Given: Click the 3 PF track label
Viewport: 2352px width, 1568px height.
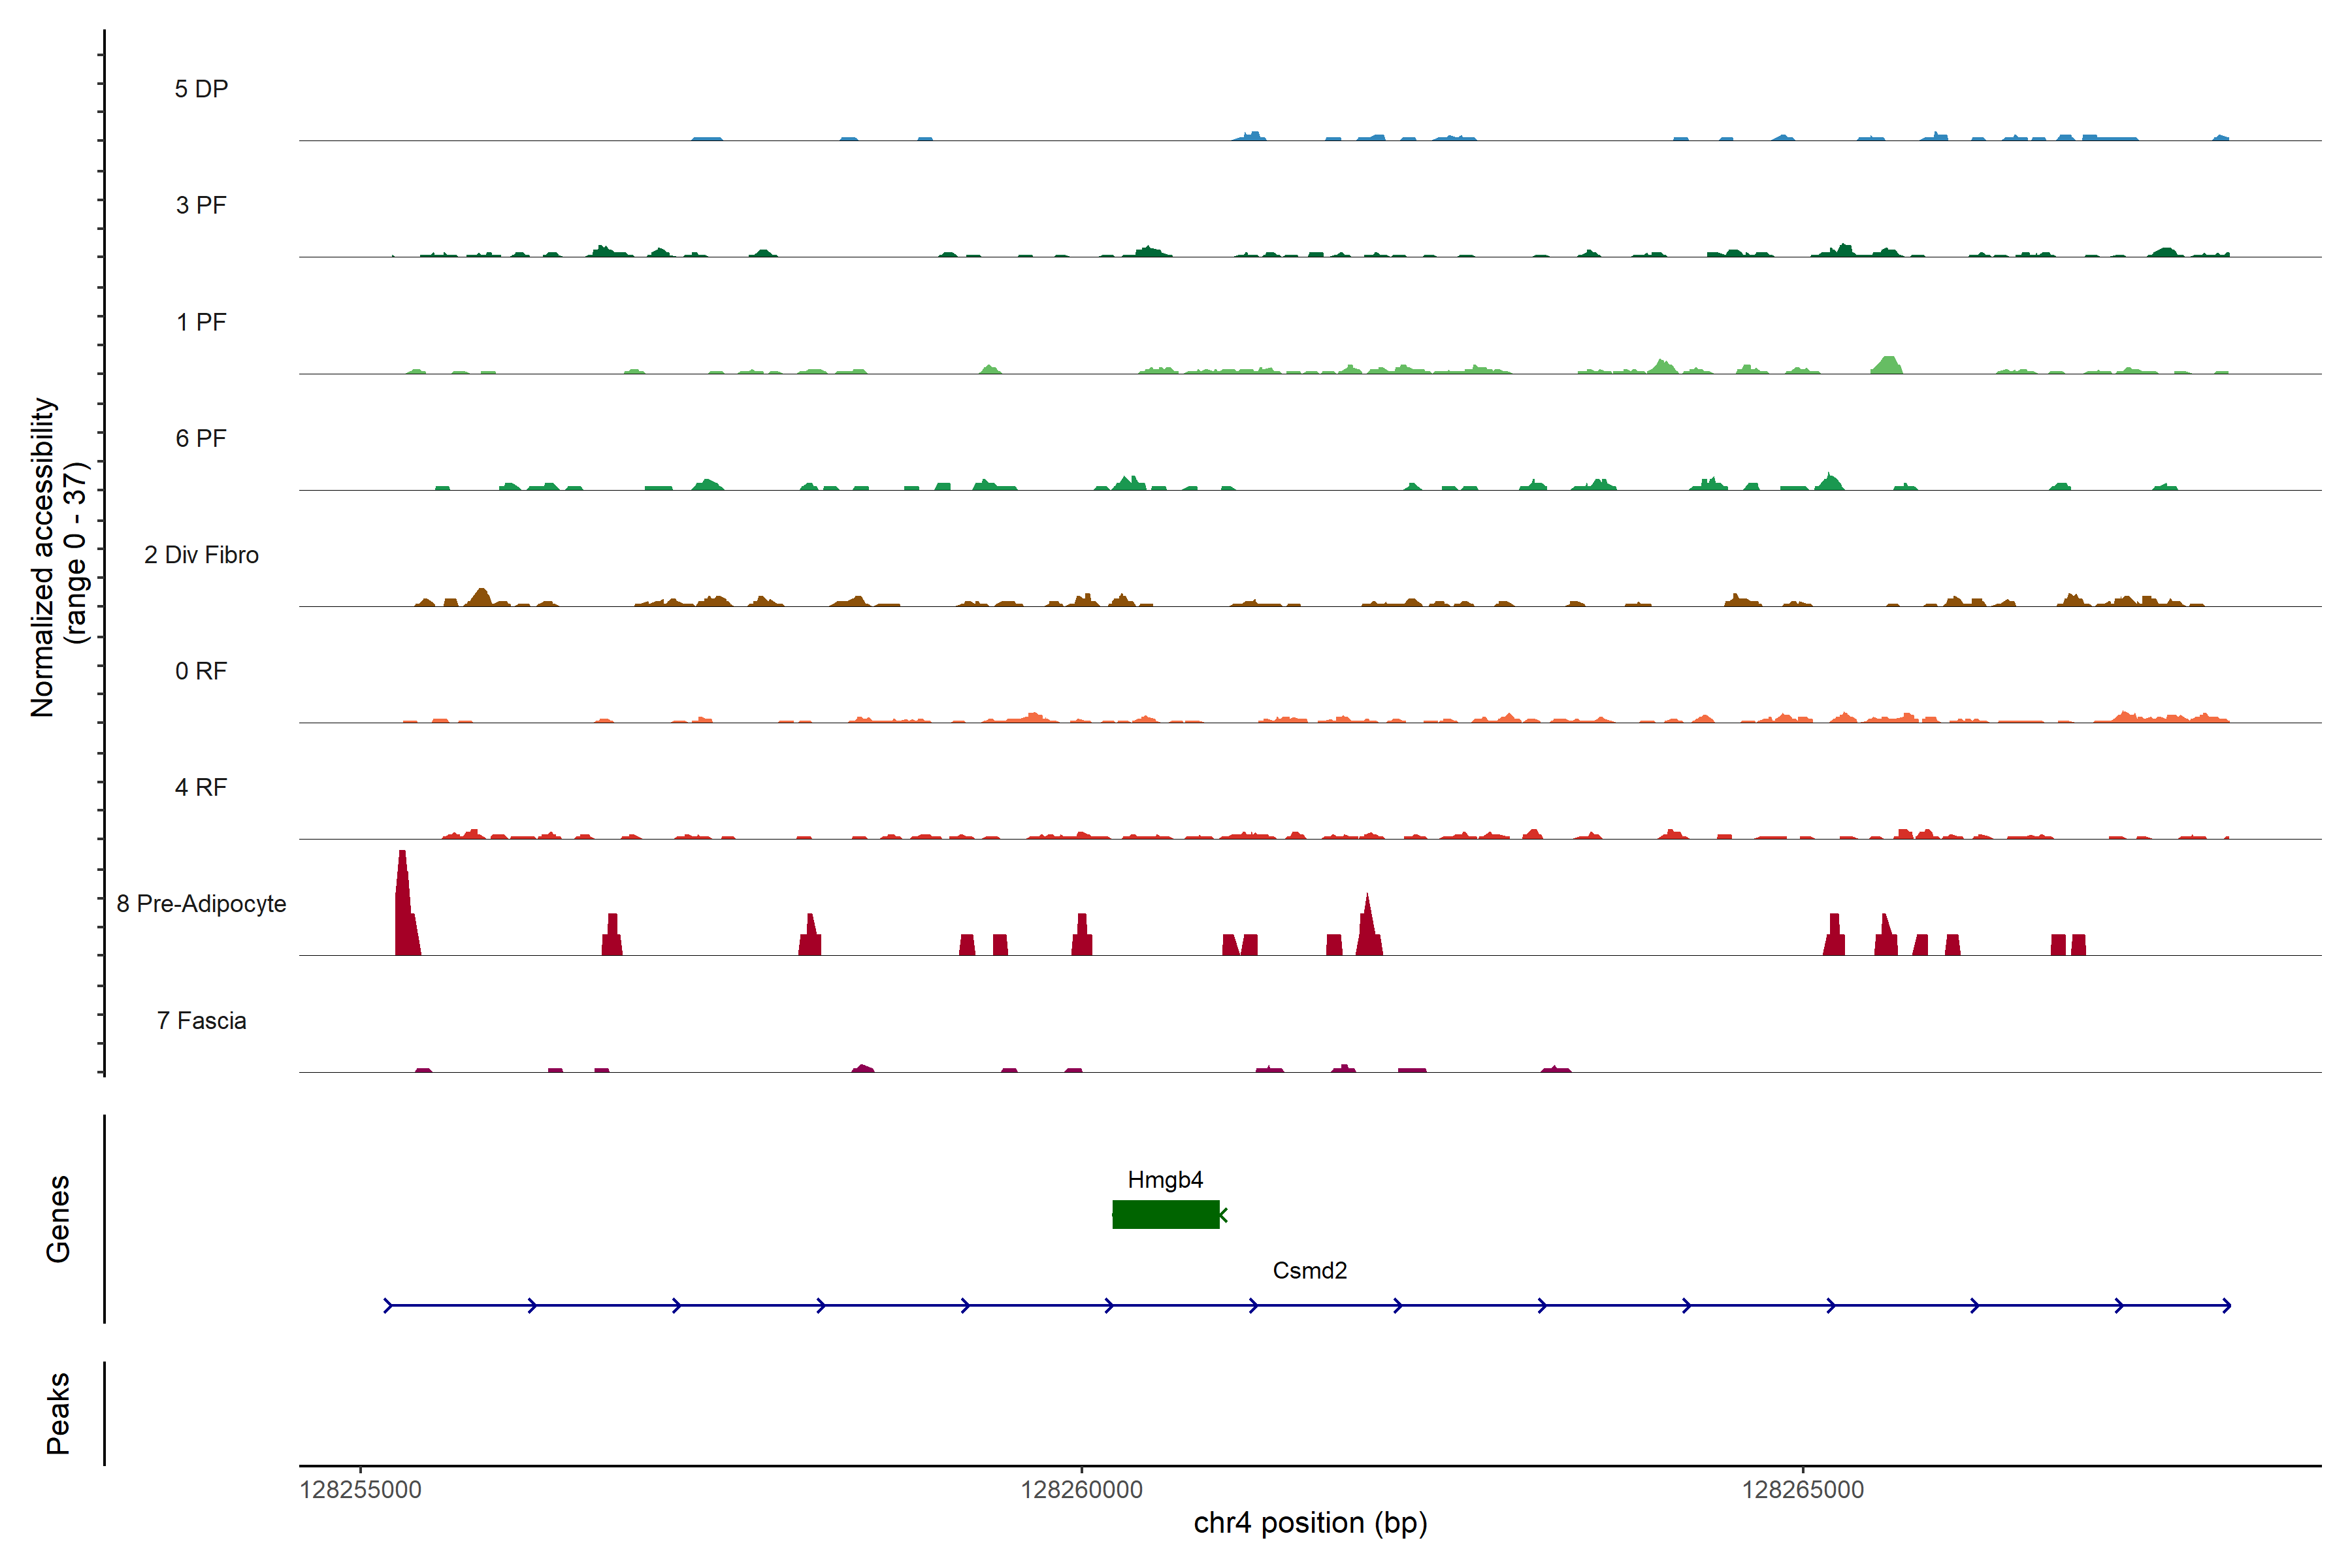Looking at the screenshot, I should (201, 205).
